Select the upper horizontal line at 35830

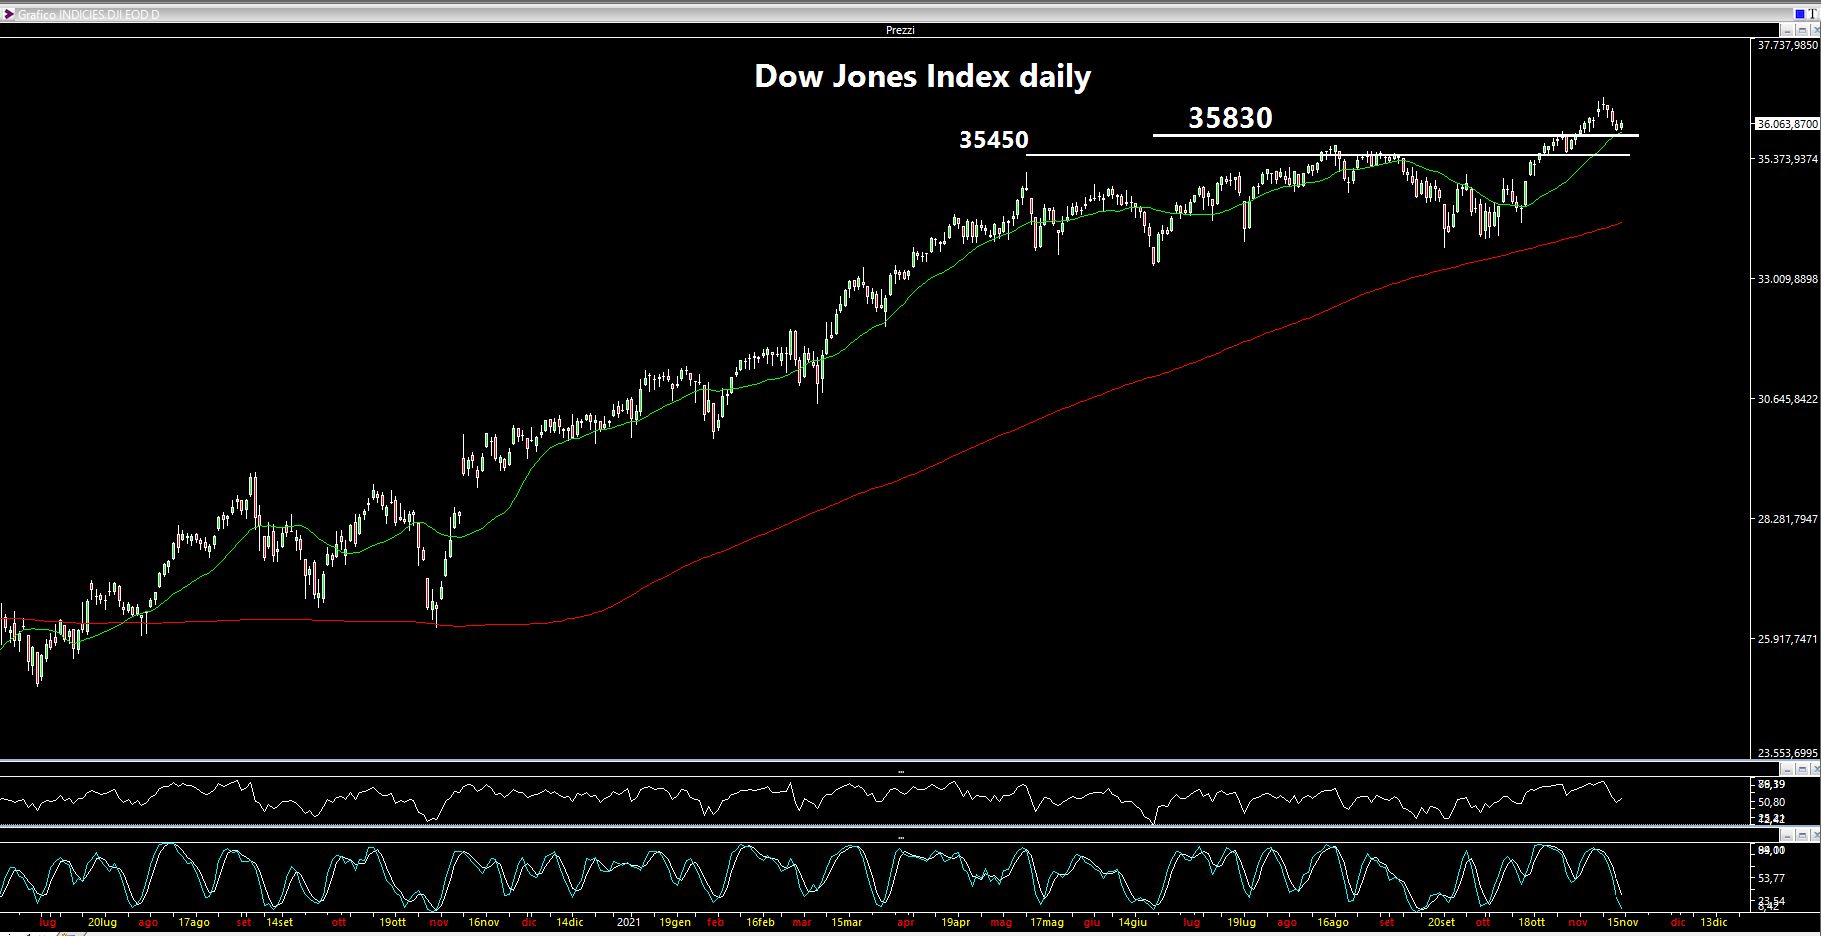click(1395, 135)
